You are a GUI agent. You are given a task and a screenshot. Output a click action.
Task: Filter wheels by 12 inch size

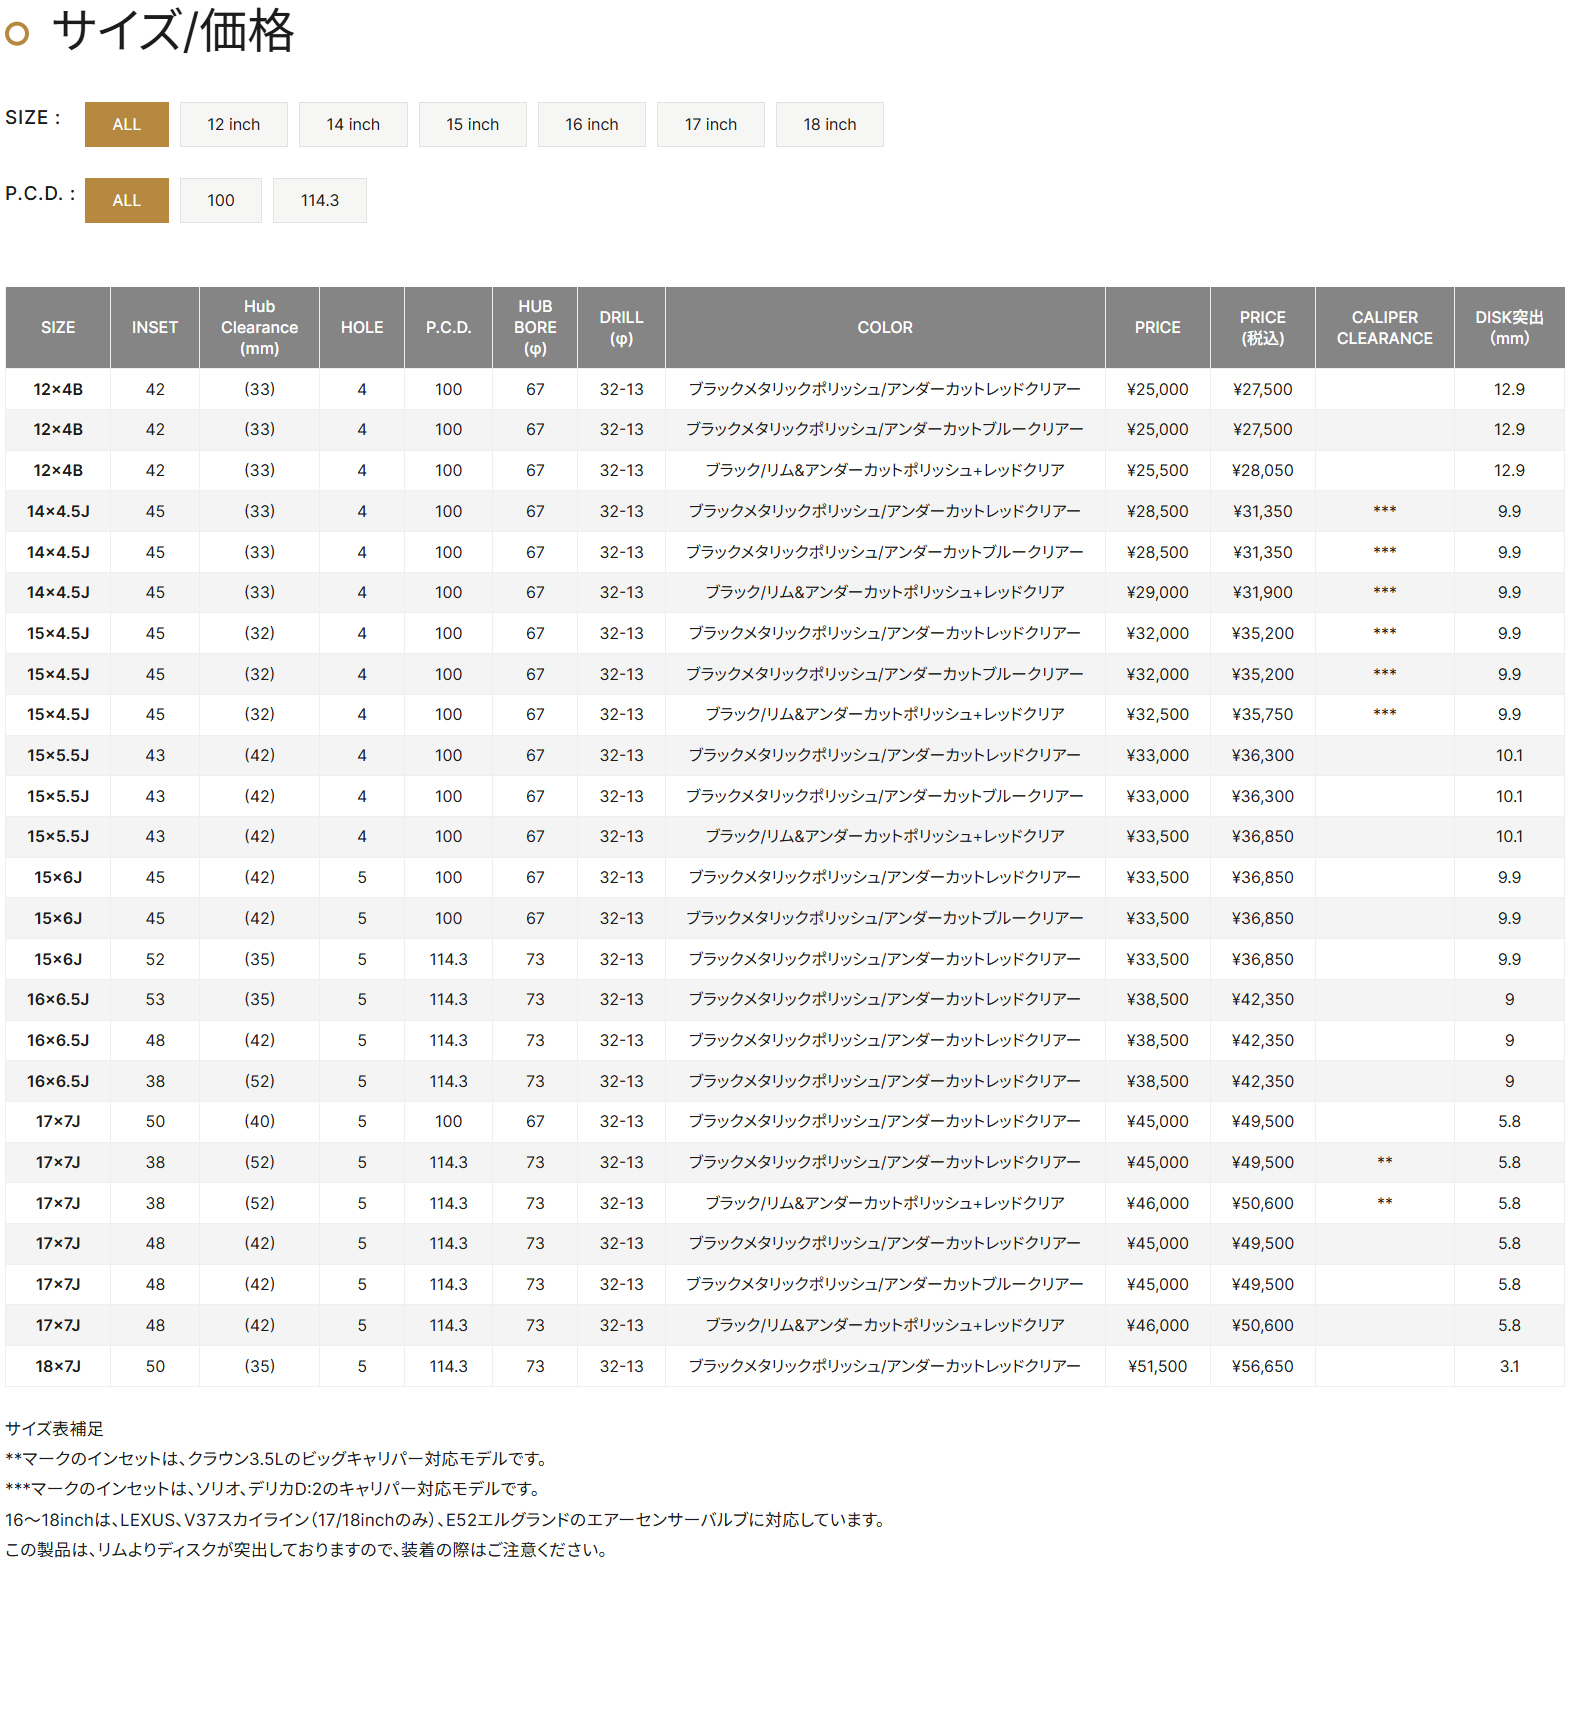[x=233, y=124]
